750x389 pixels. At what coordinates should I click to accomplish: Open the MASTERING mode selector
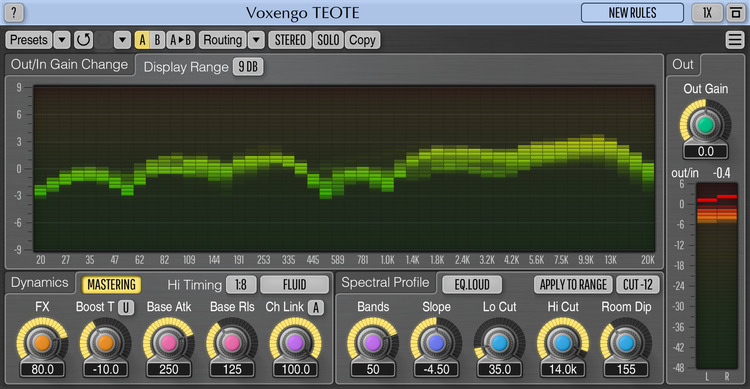[111, 285]
